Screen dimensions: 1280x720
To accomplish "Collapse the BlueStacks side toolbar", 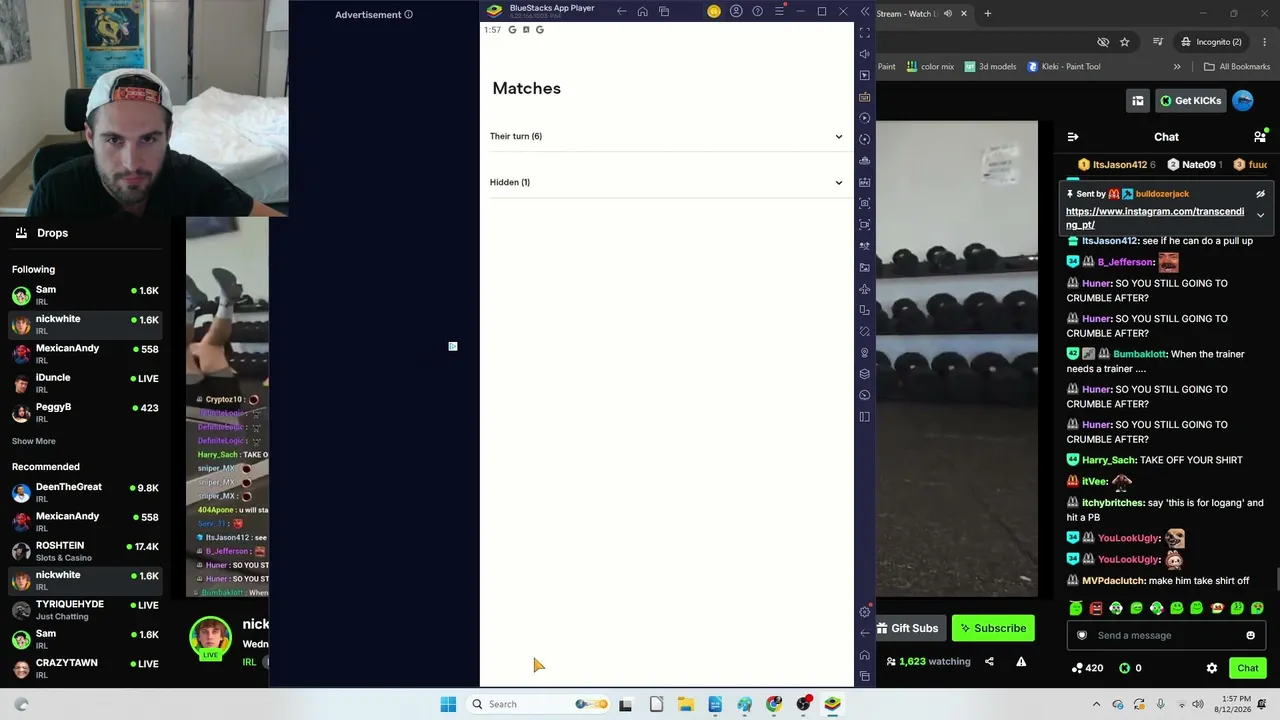I will click(x=865, y=12).
